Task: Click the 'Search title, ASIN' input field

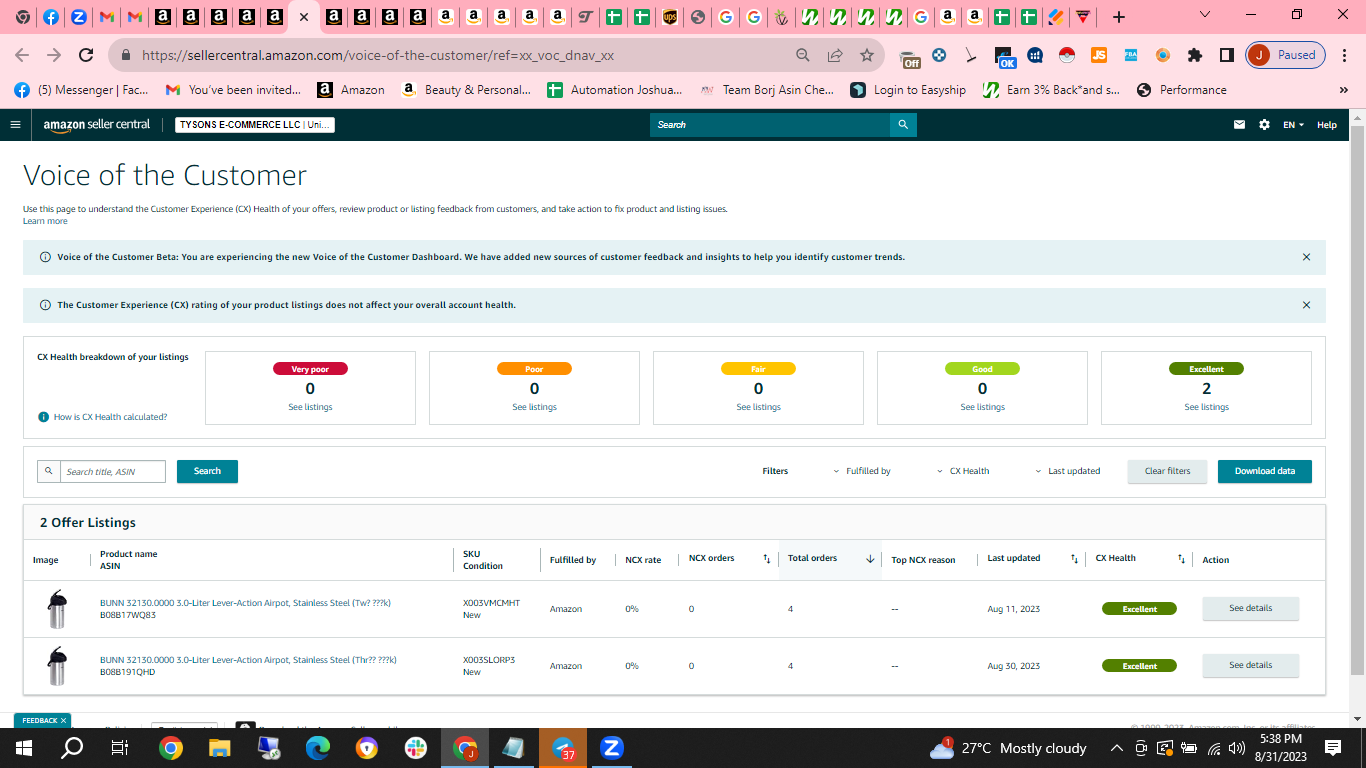Action: 113,471
